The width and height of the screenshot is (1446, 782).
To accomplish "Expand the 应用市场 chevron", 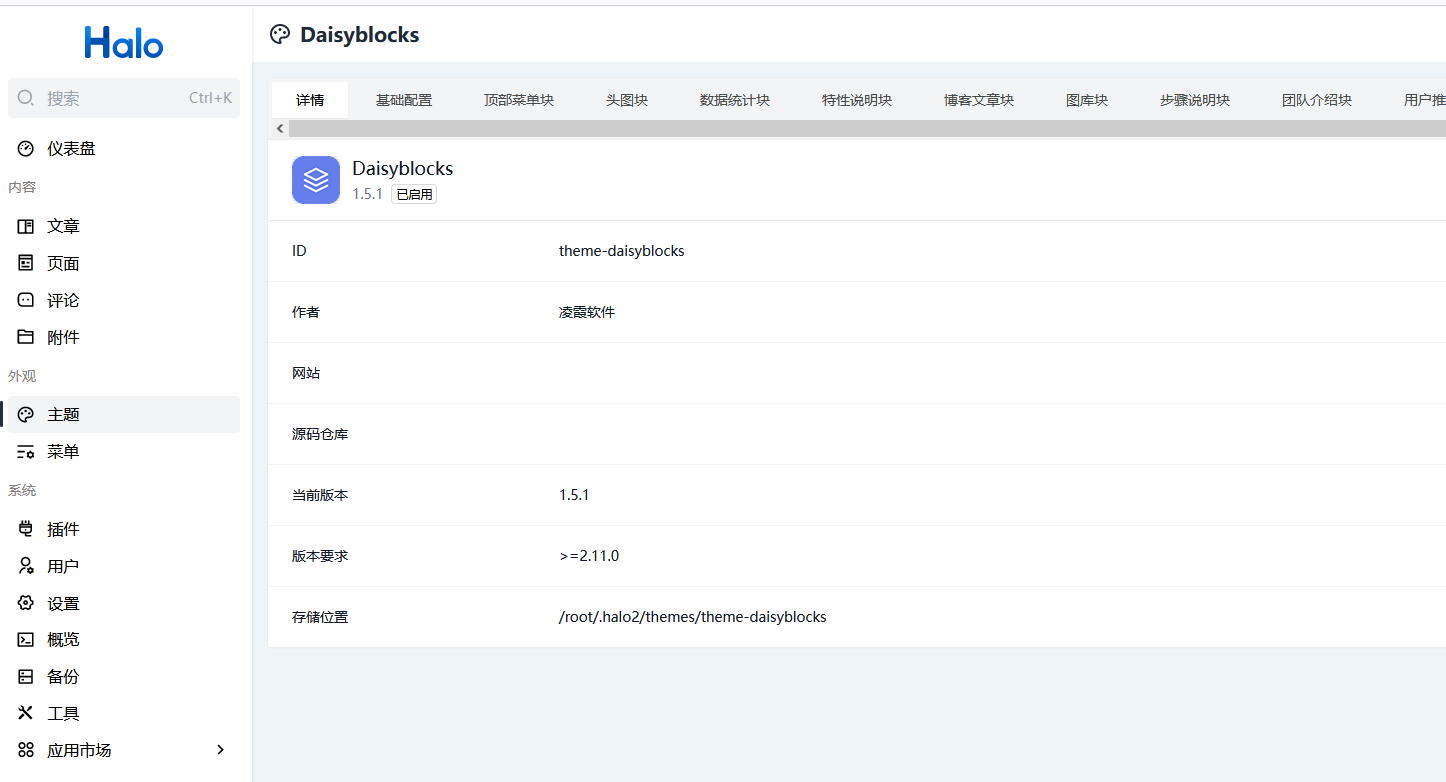I will 221,751.
